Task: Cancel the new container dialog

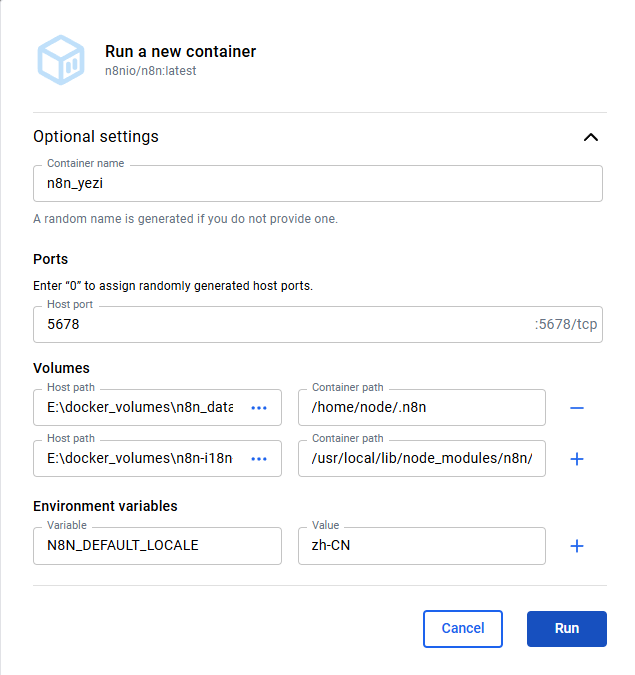Action: tap(463, 629)
